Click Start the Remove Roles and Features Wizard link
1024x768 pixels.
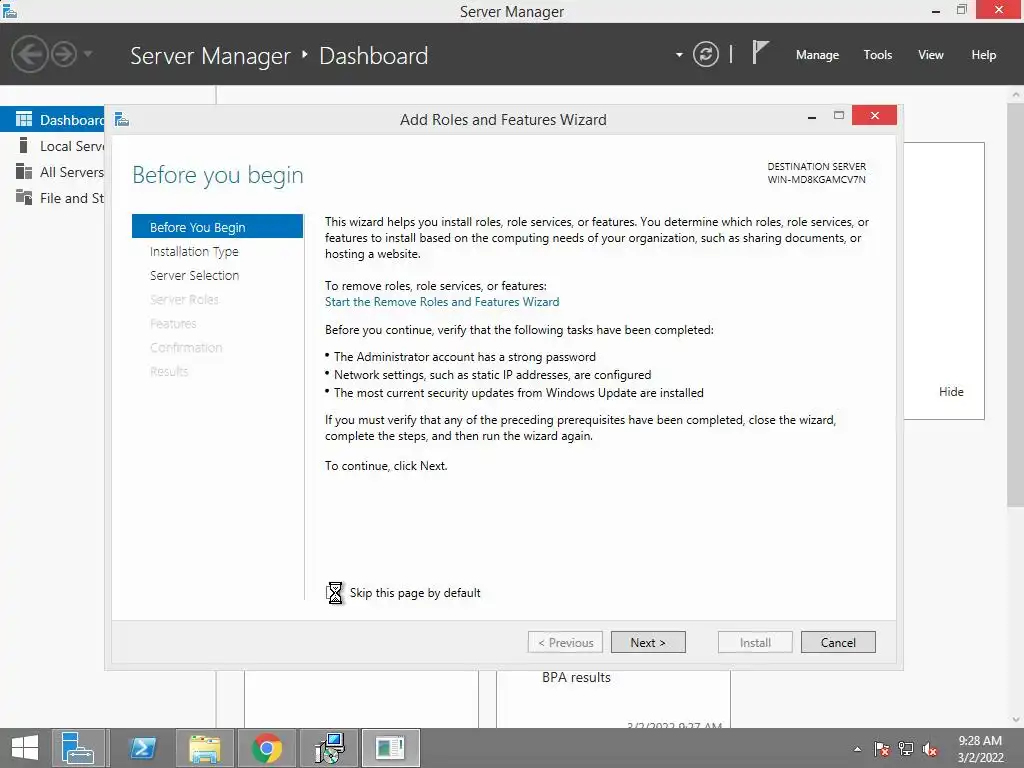(442, 302)
